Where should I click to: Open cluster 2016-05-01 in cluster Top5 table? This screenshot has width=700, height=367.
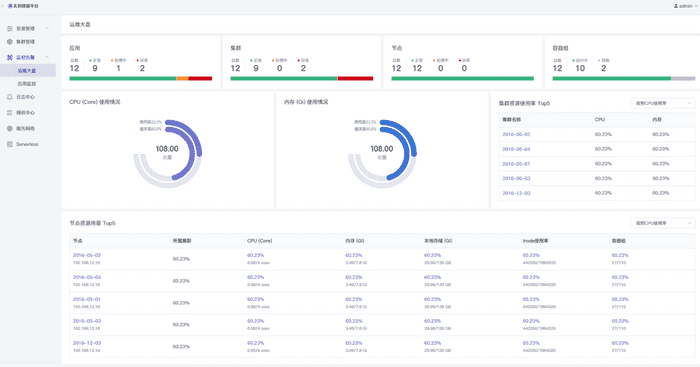click(516, 164)
